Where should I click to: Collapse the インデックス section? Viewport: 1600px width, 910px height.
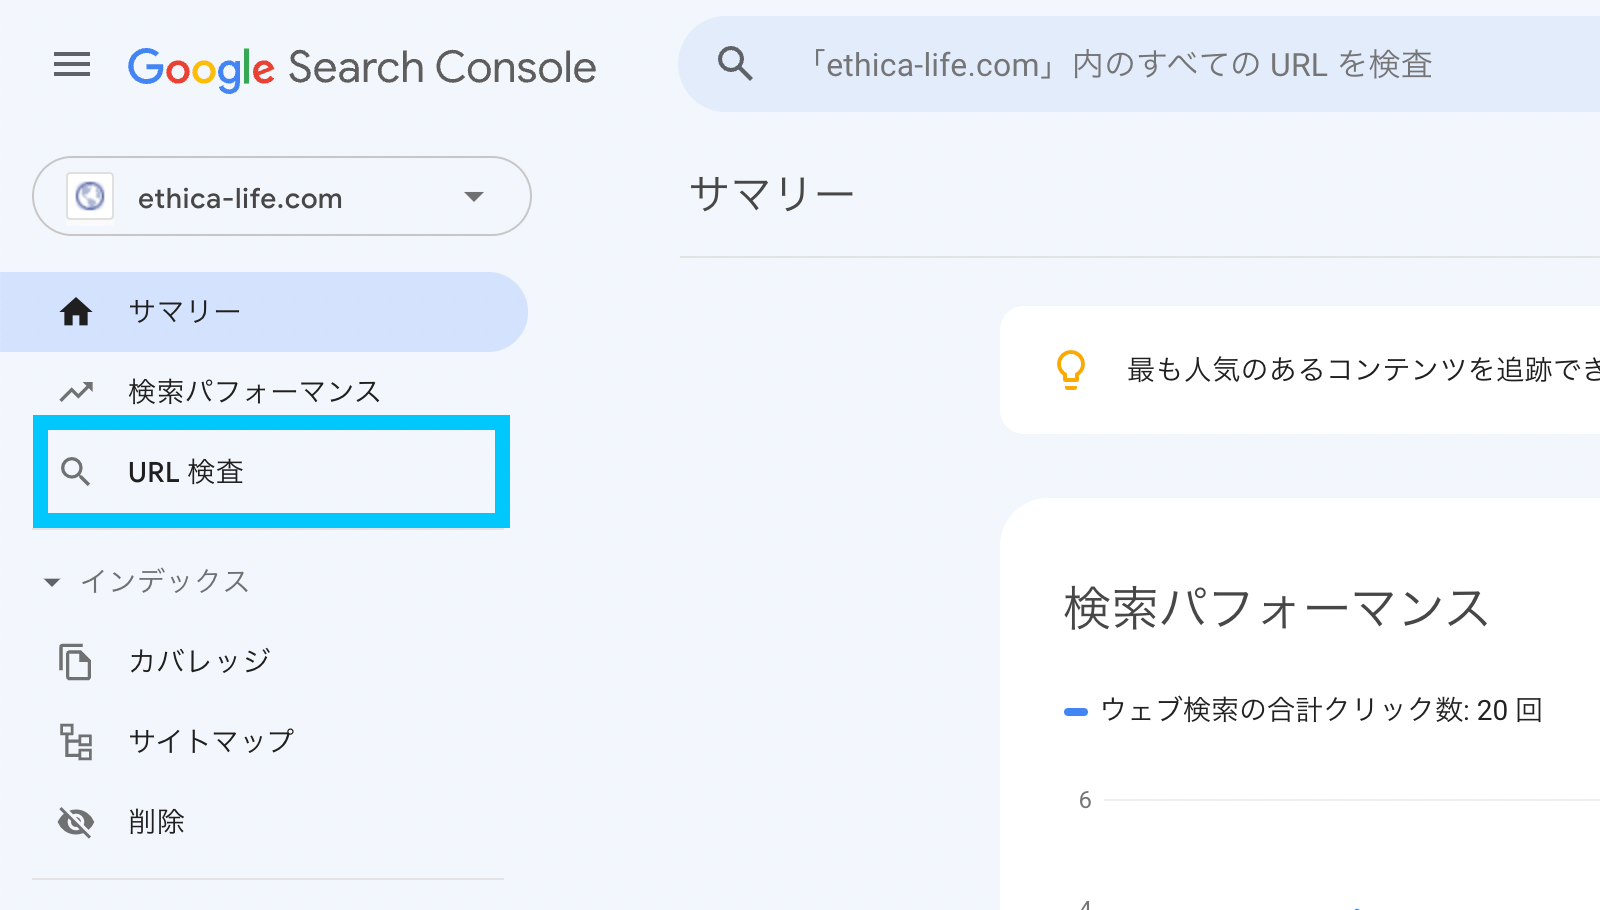(51, 582)
